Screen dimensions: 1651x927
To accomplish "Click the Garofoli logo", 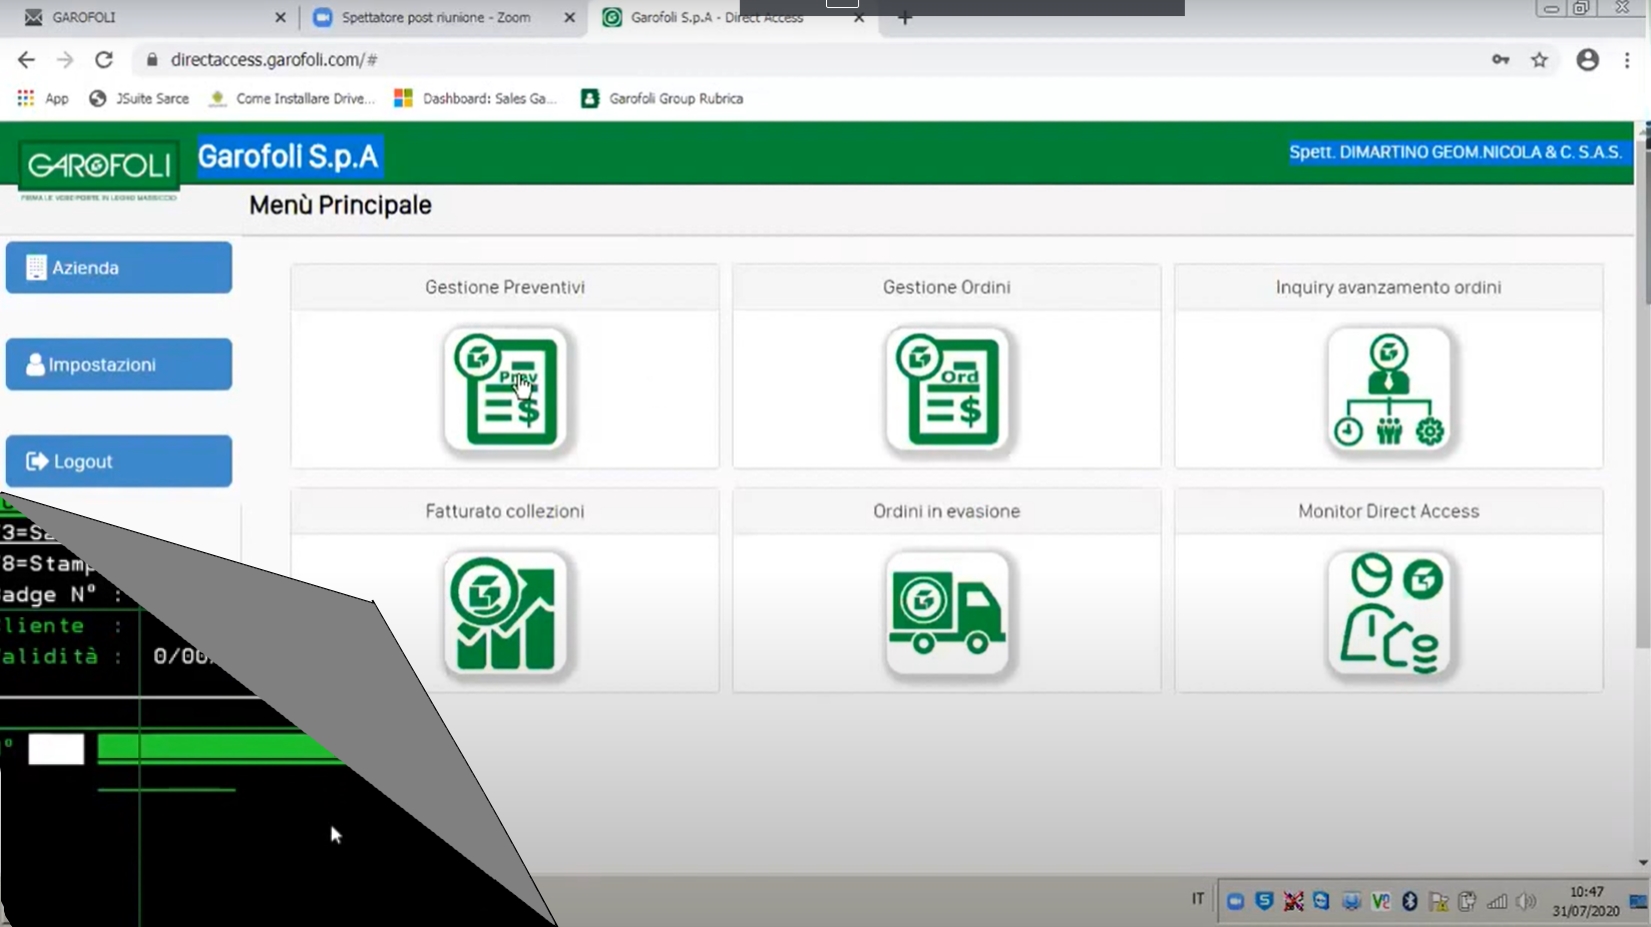I will (x=99, y=166).
